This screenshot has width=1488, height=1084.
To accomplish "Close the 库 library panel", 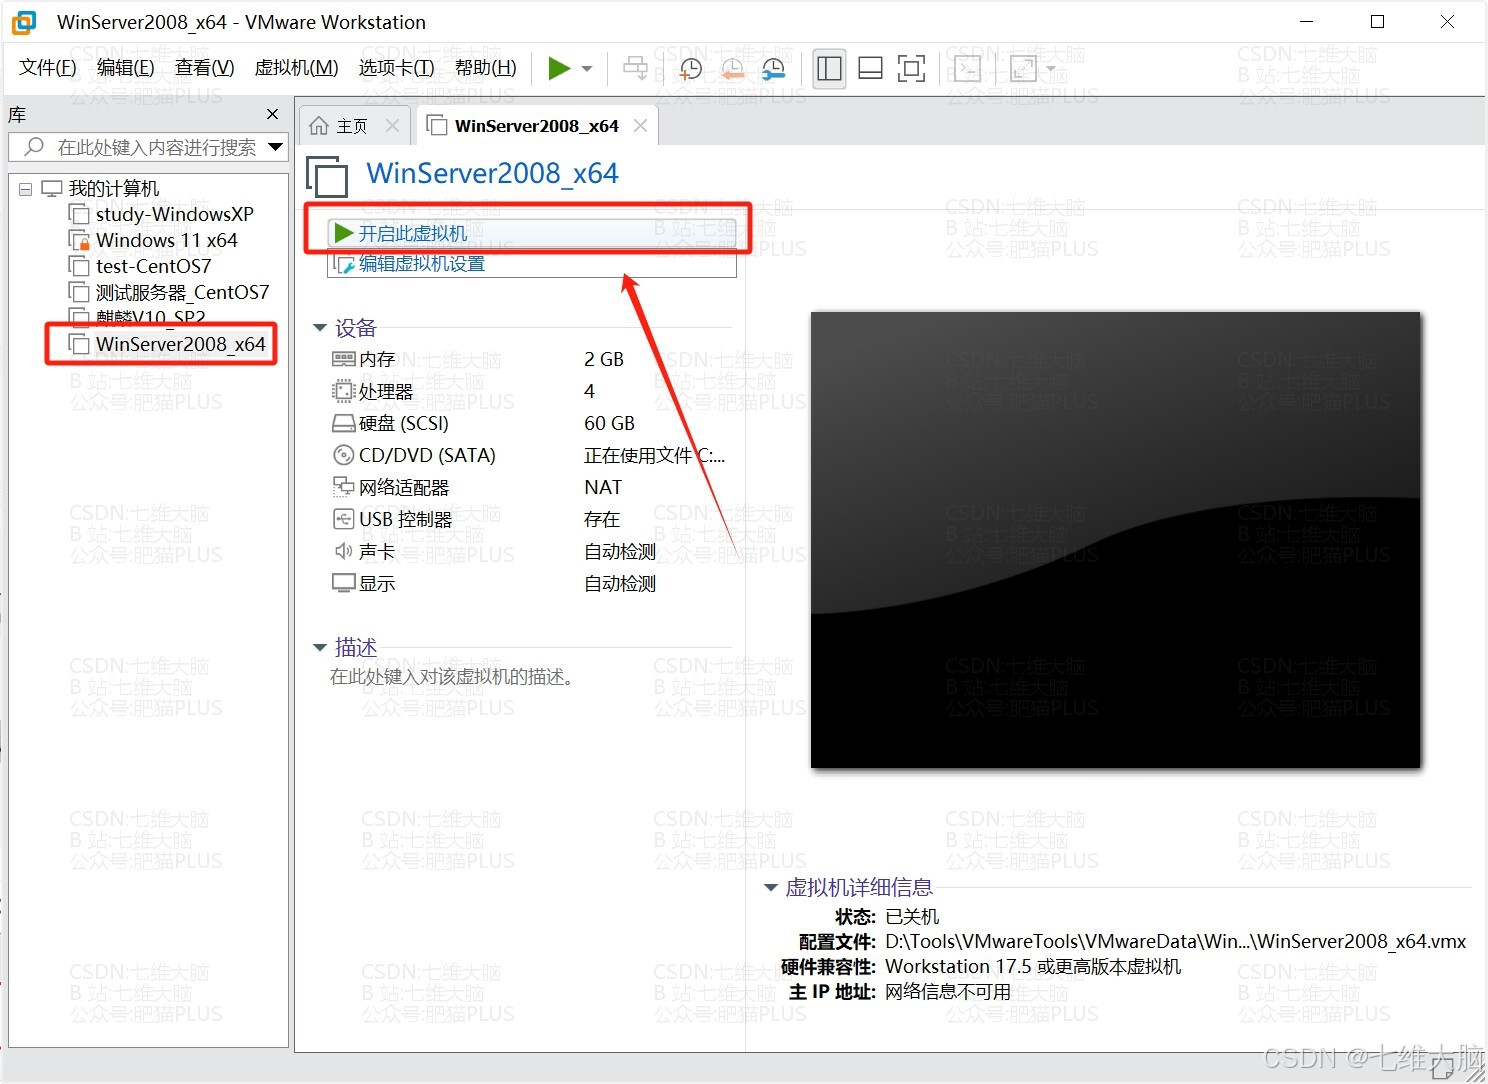I will tap(272, 114).
